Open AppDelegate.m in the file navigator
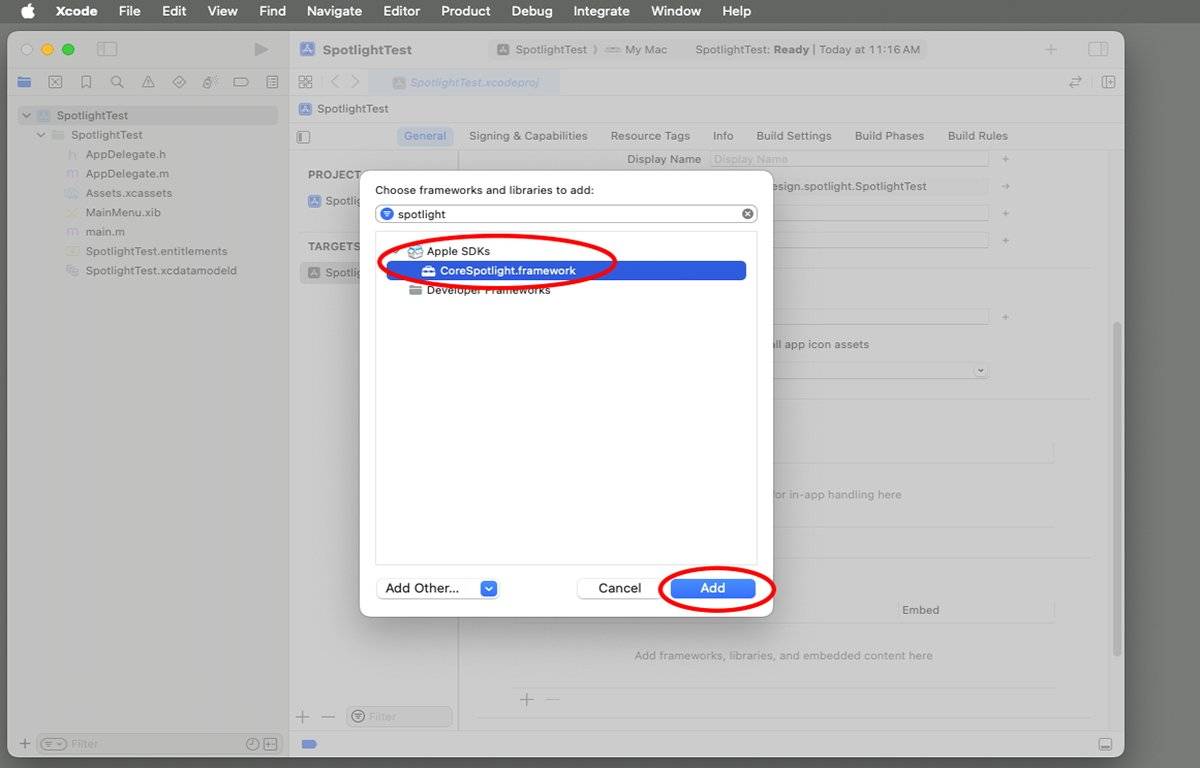 pyautogui.click(x=125, y=174)
